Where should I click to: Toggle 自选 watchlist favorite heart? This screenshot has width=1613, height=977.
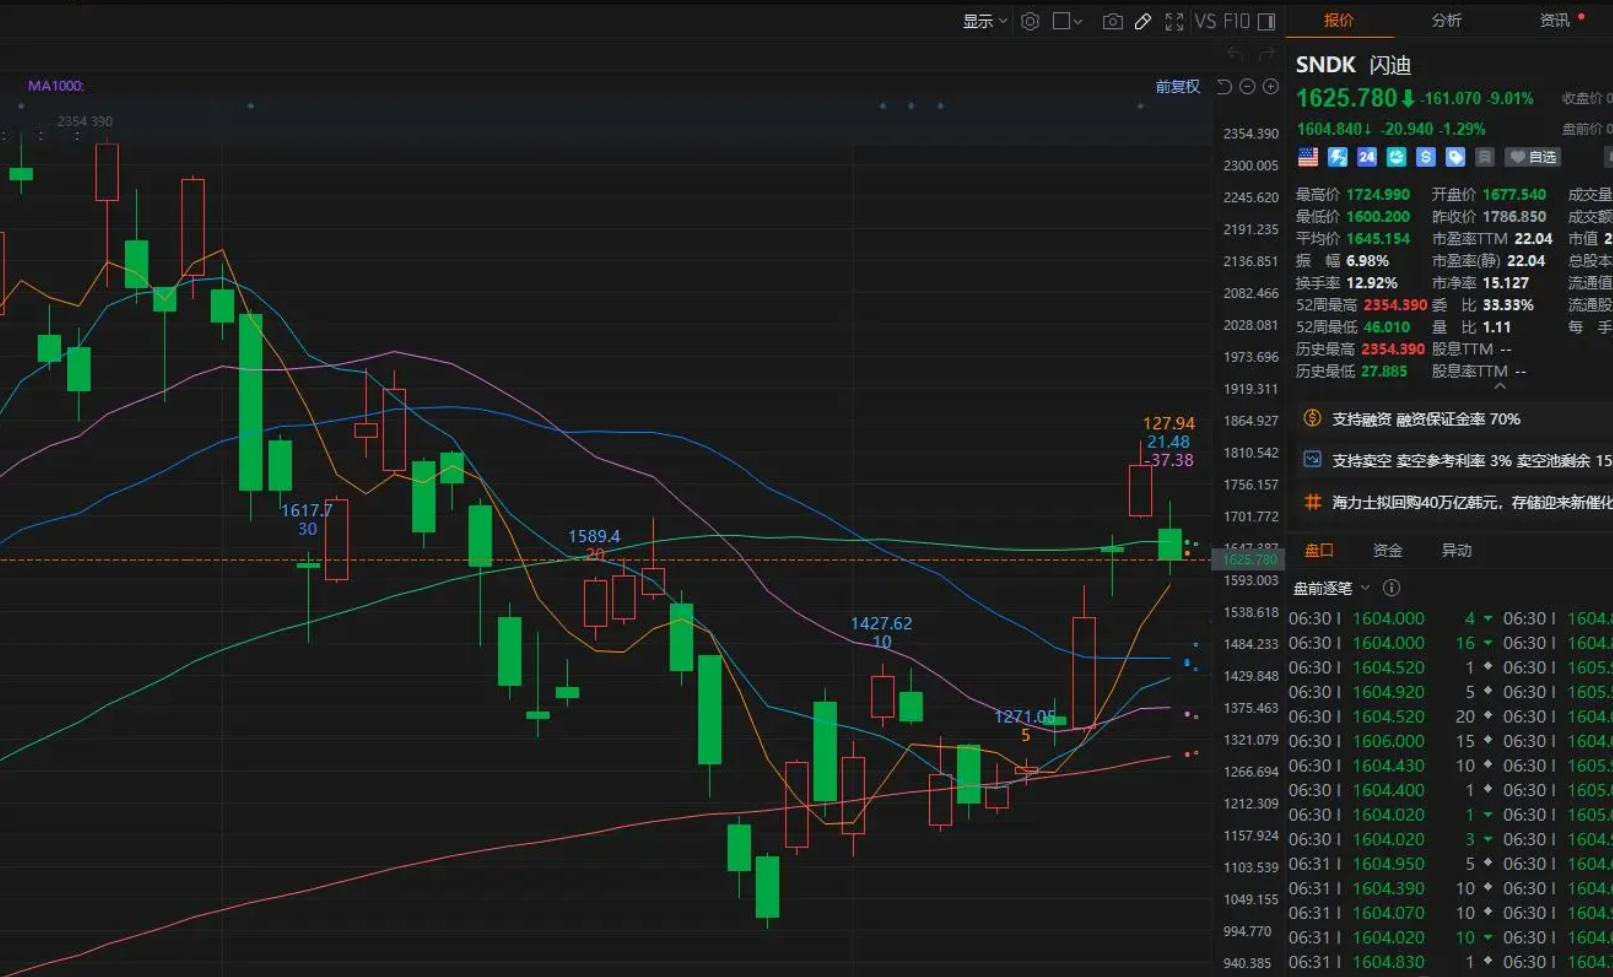click(x=1533, y=157)
